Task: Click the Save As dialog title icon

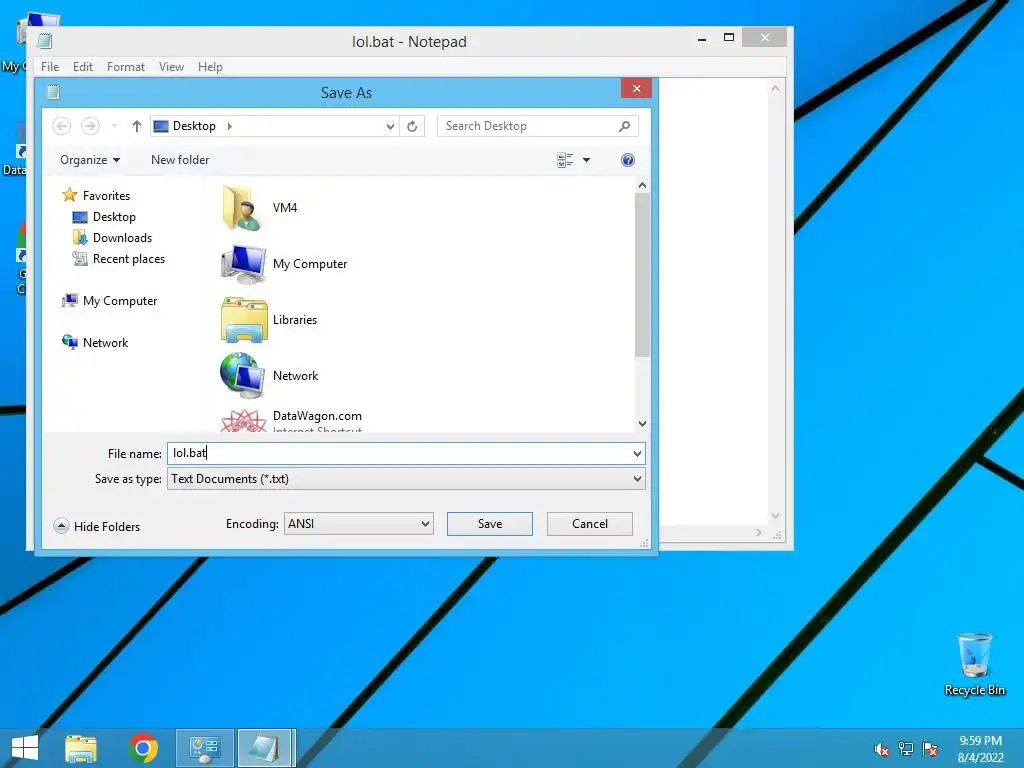Action: point(54,92)
